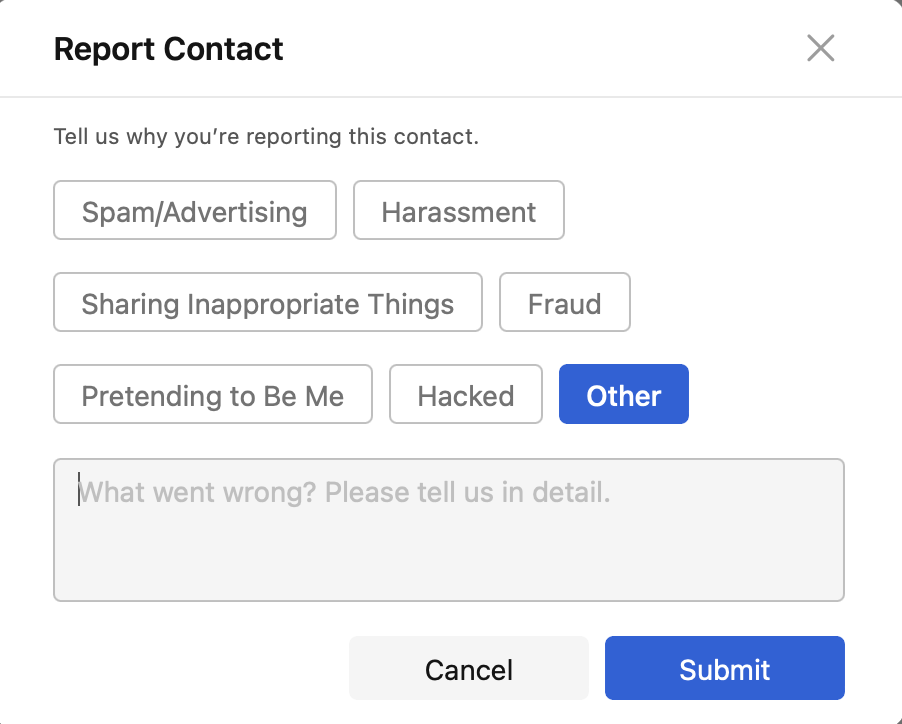Viewport: 902px width, 724px height.
Task: Cancel the contact report
Action: pos(468,669)
